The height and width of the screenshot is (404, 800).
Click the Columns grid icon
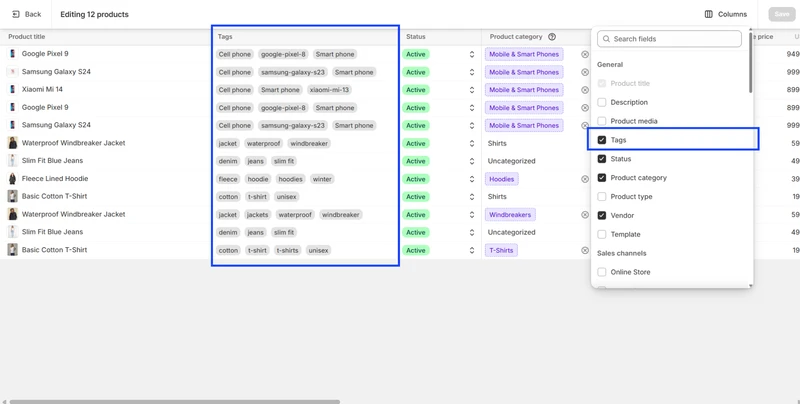point(708,14)
